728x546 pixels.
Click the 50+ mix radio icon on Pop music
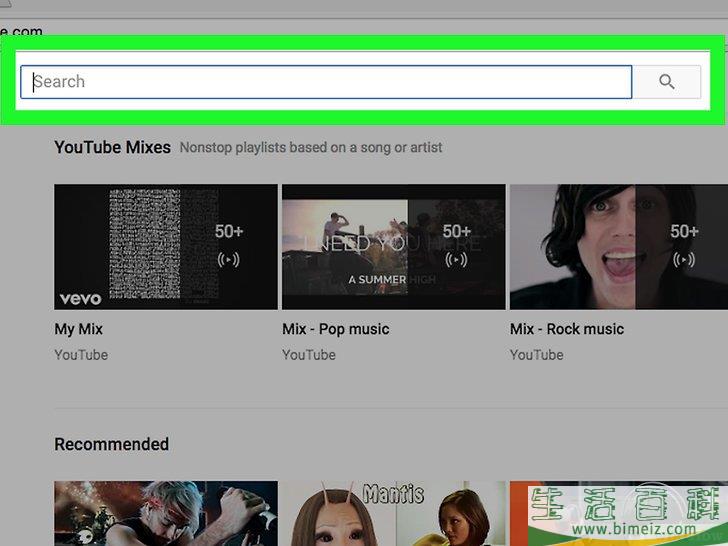pos(456,260)
